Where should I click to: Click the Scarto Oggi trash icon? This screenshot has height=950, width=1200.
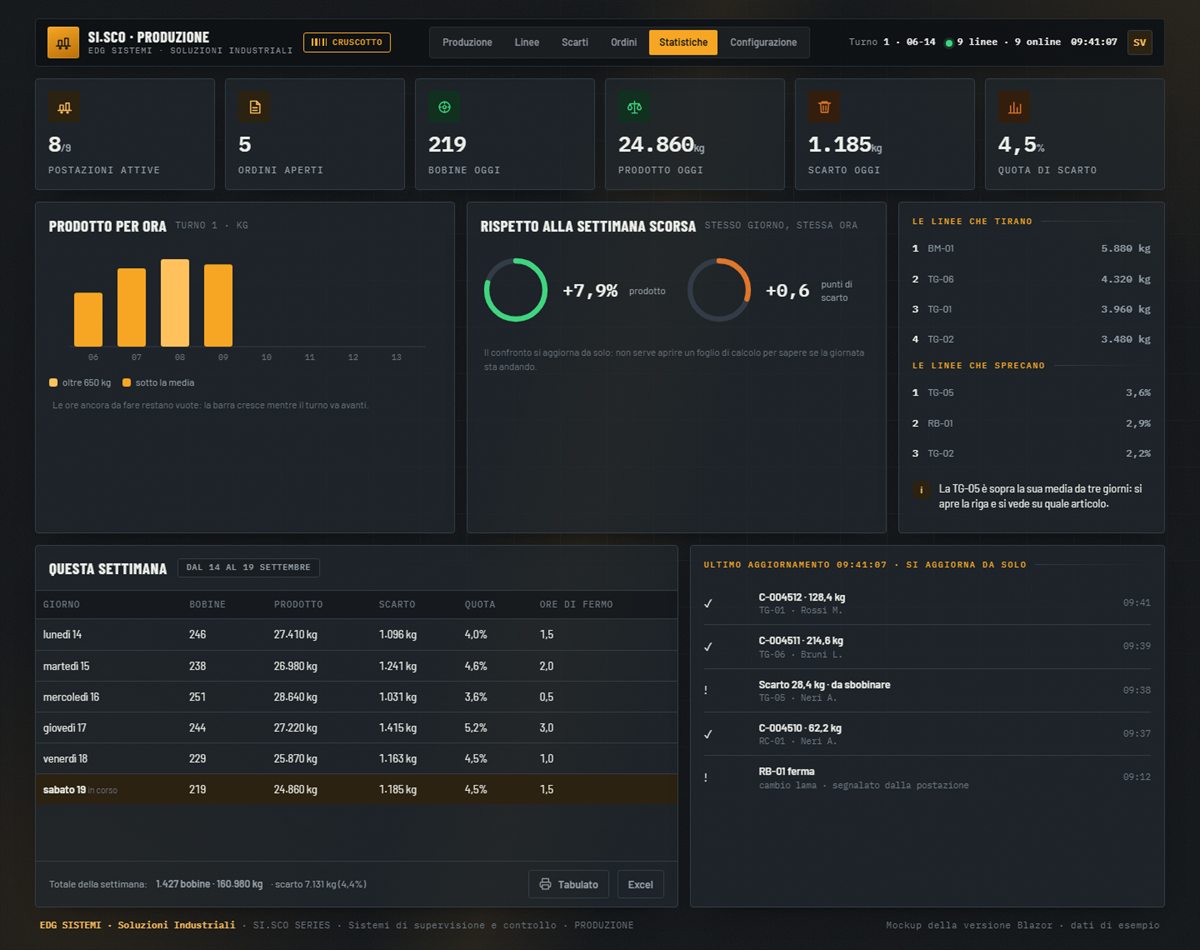[x=824, y=107]
